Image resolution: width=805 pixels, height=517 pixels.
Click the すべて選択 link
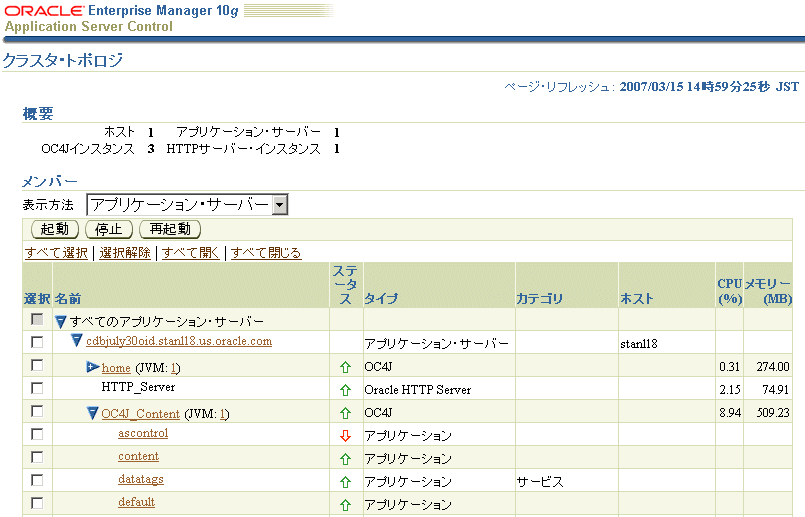pyautogui.click(x=56, y=253)
